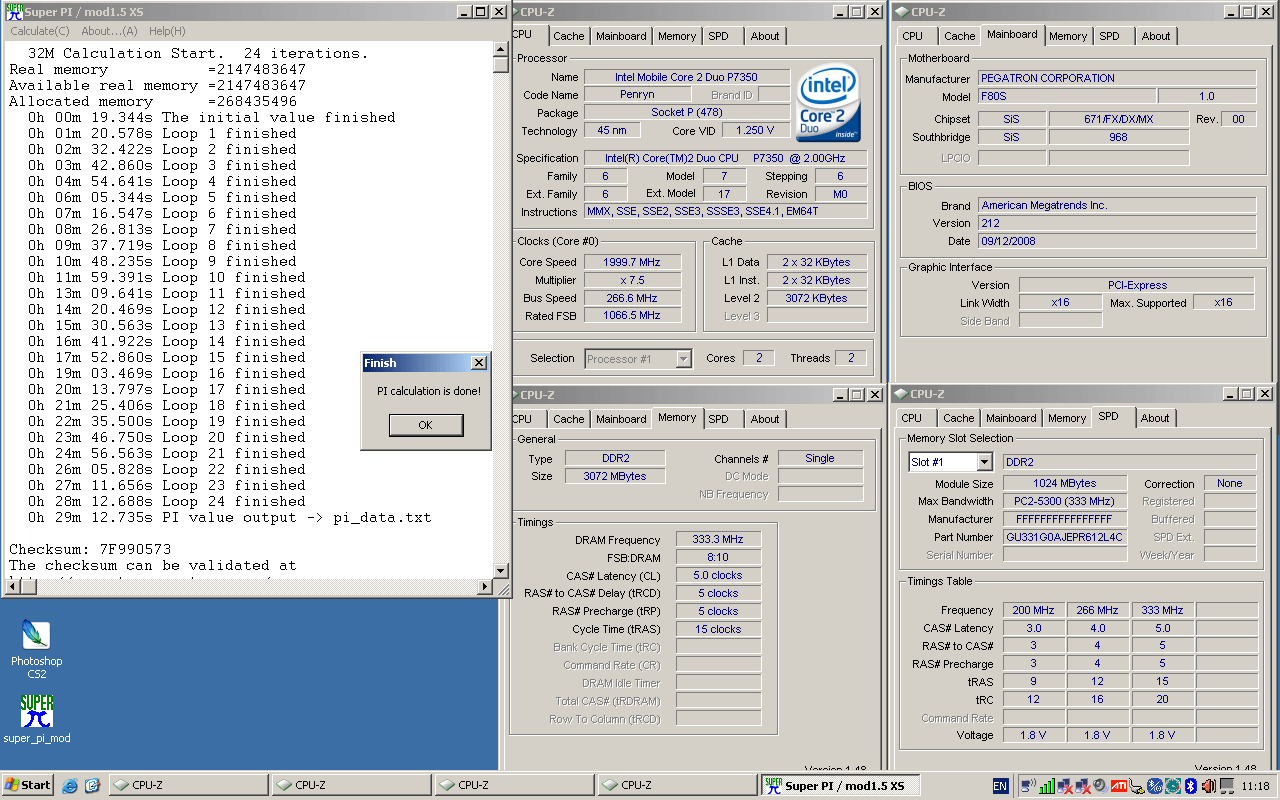Click the FSB:DRAM value '8:10'
1280x800 pixels.
coord(718,558)
